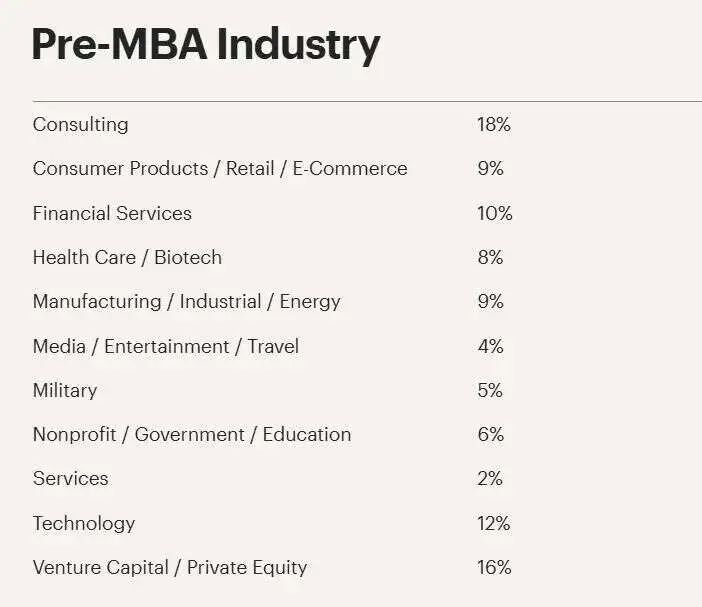Click the 4% value for Media
The image size is (702, 607).
(490, 346)
